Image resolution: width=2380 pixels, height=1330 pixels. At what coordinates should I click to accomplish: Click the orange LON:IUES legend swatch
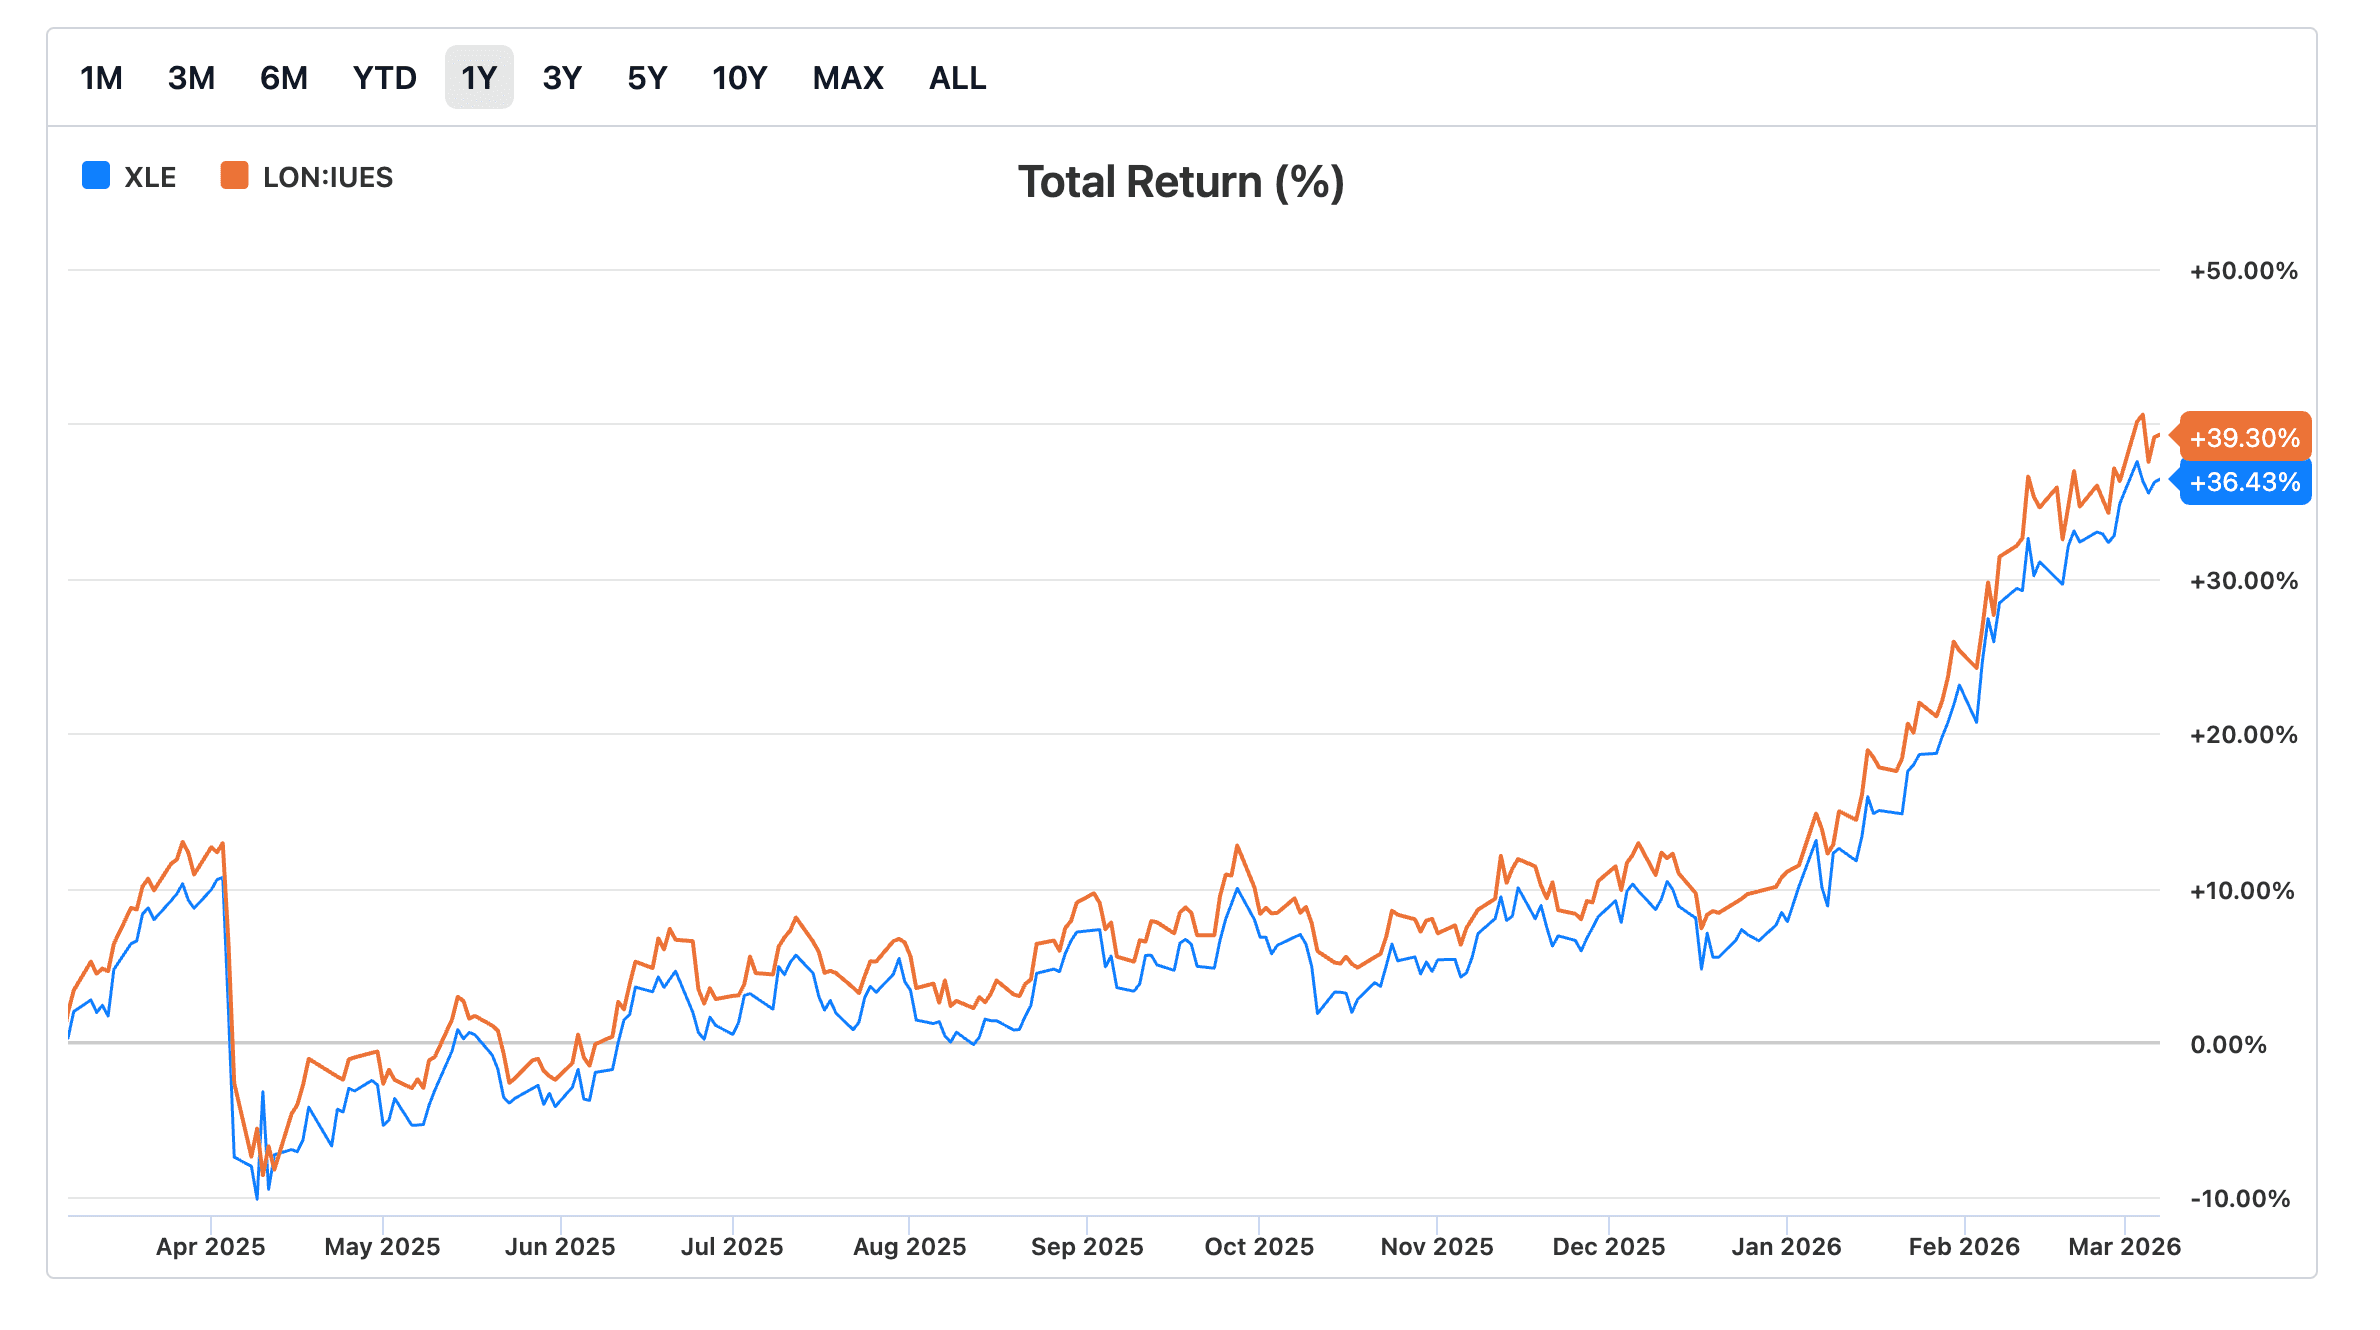point(234,176)
